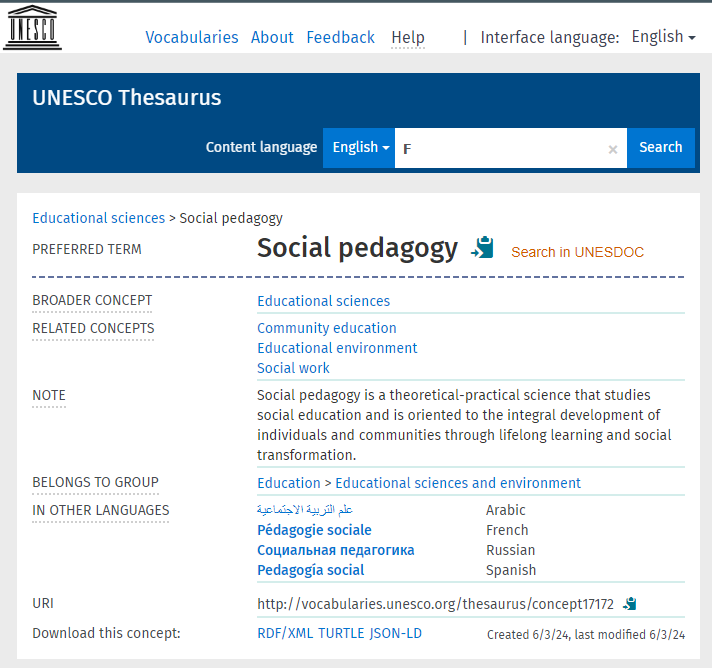Screen dimensions: 712x668
Task: Open the broader concept Educational sciences
Action: (x=323, y=301)
